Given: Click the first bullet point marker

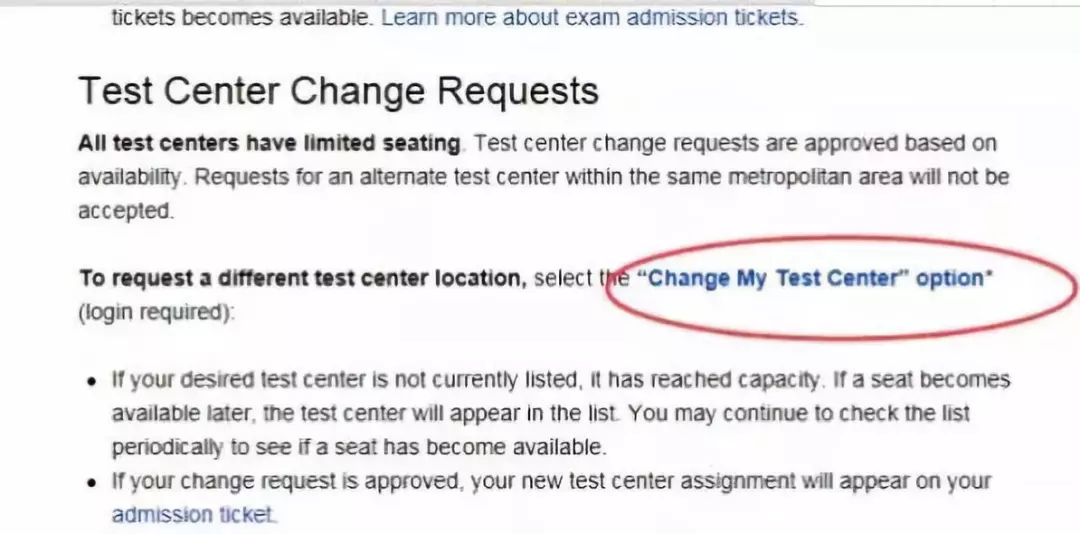Looking at the screenshot, I should point(91,381).
